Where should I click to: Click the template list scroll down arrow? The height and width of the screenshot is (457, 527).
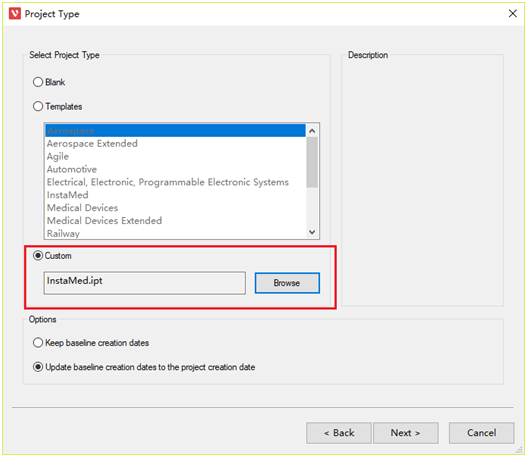click(x=312, y=232)
